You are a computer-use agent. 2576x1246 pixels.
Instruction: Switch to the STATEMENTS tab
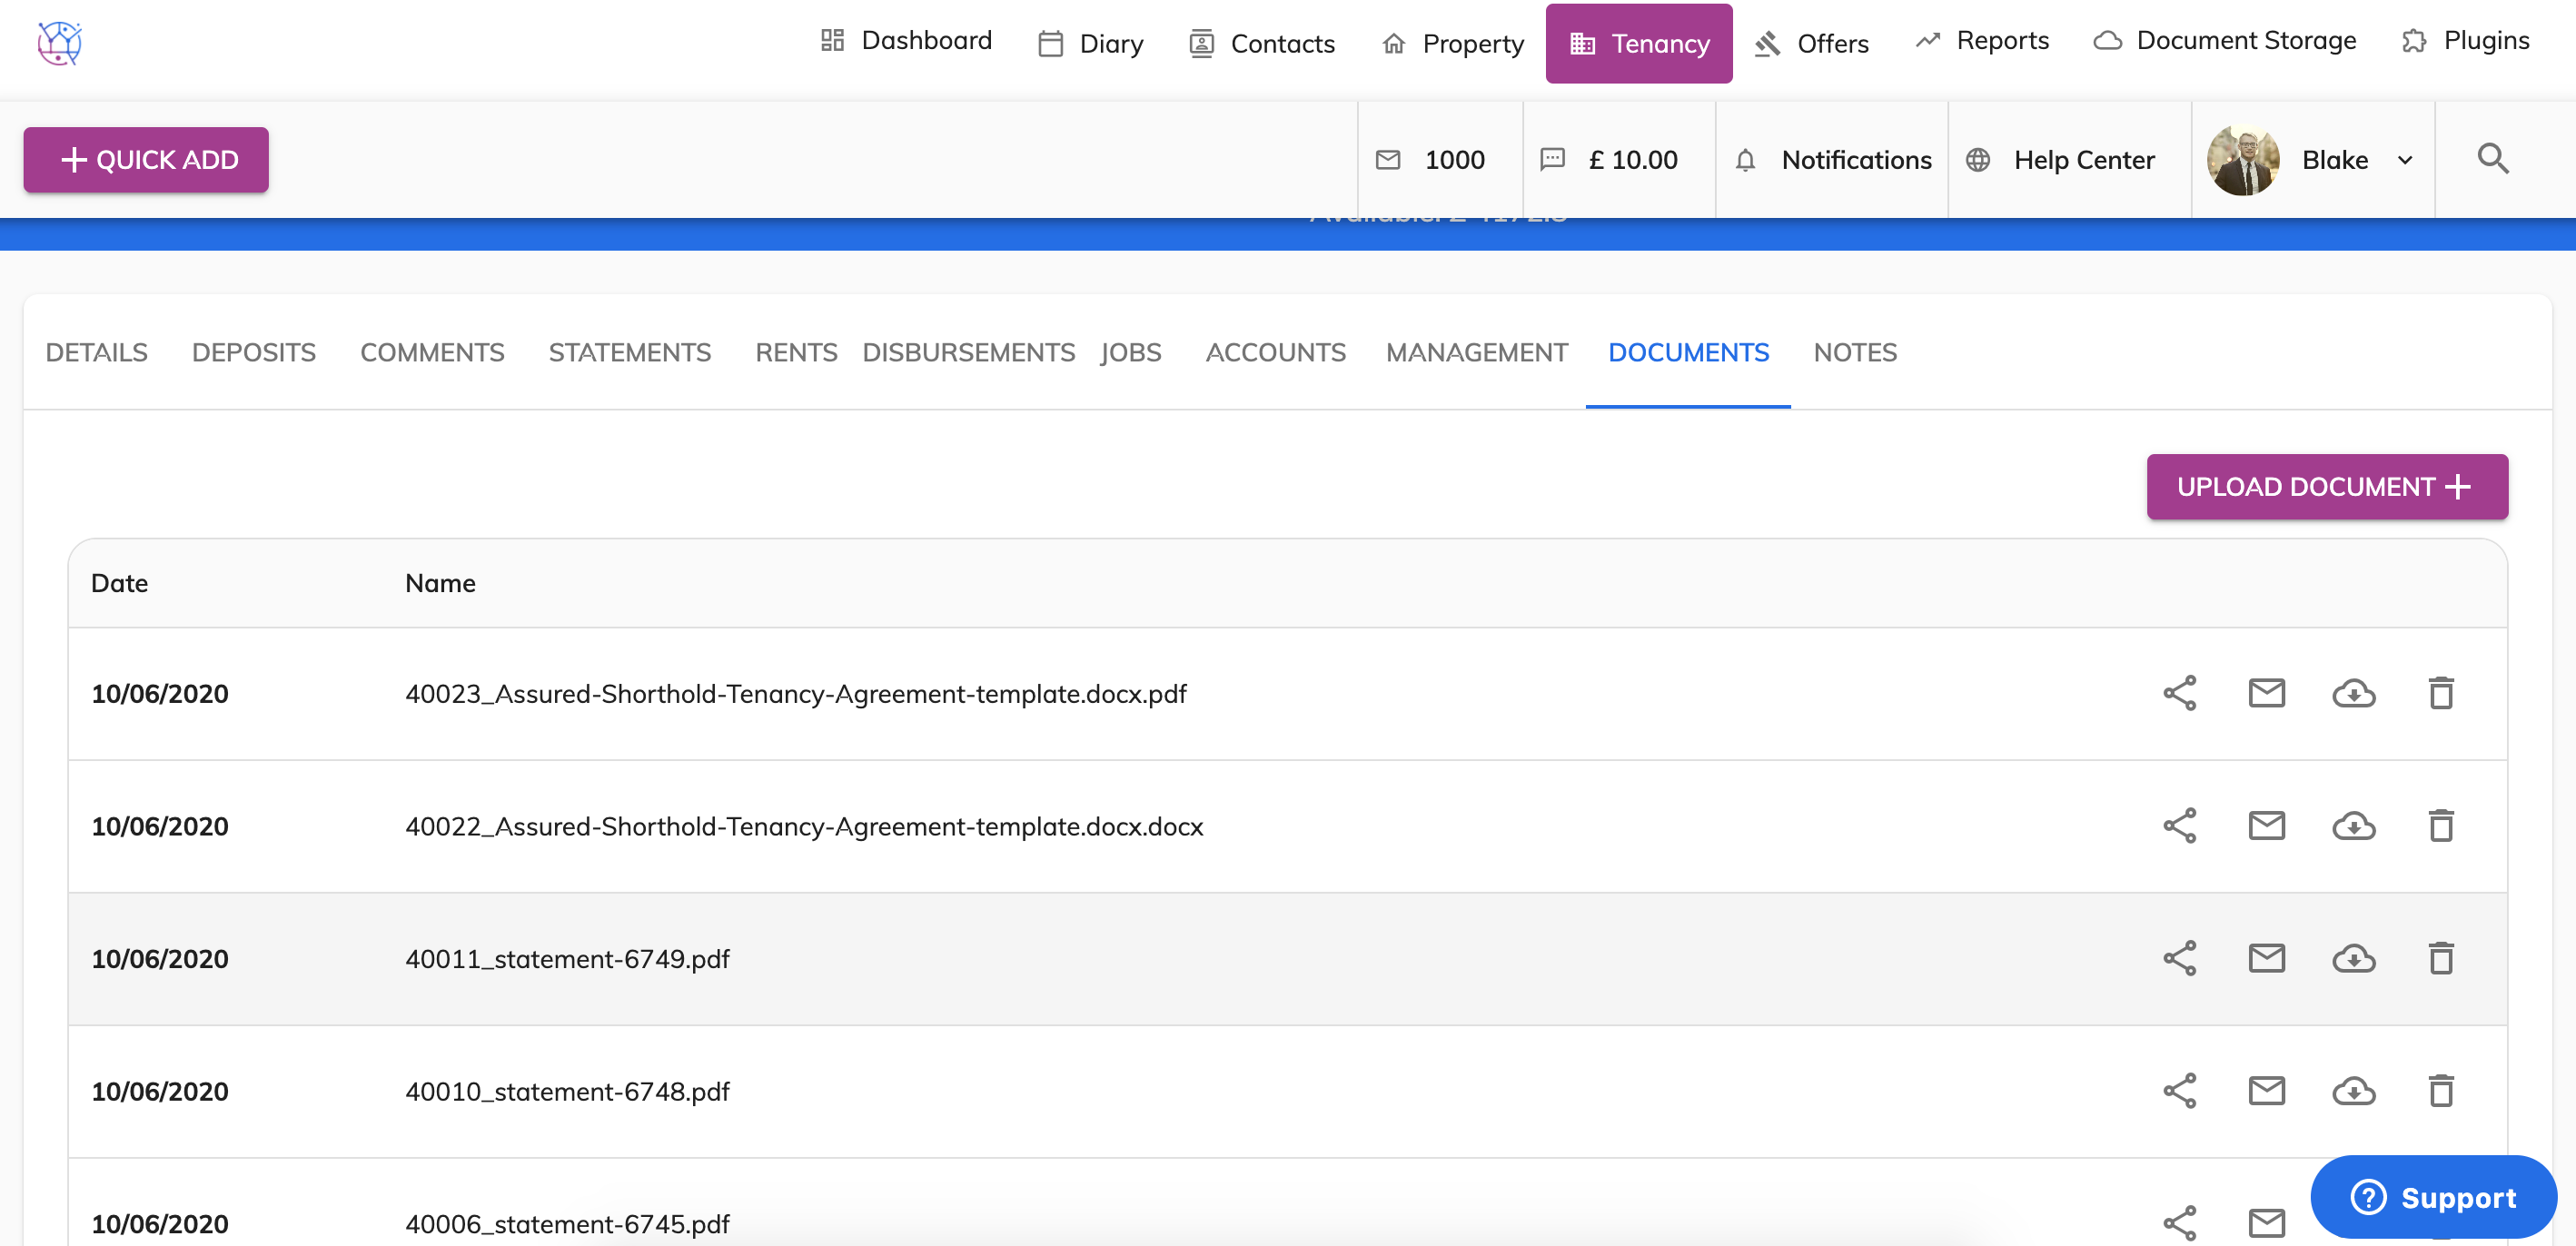pyautogui.click(x=629, y=352)
